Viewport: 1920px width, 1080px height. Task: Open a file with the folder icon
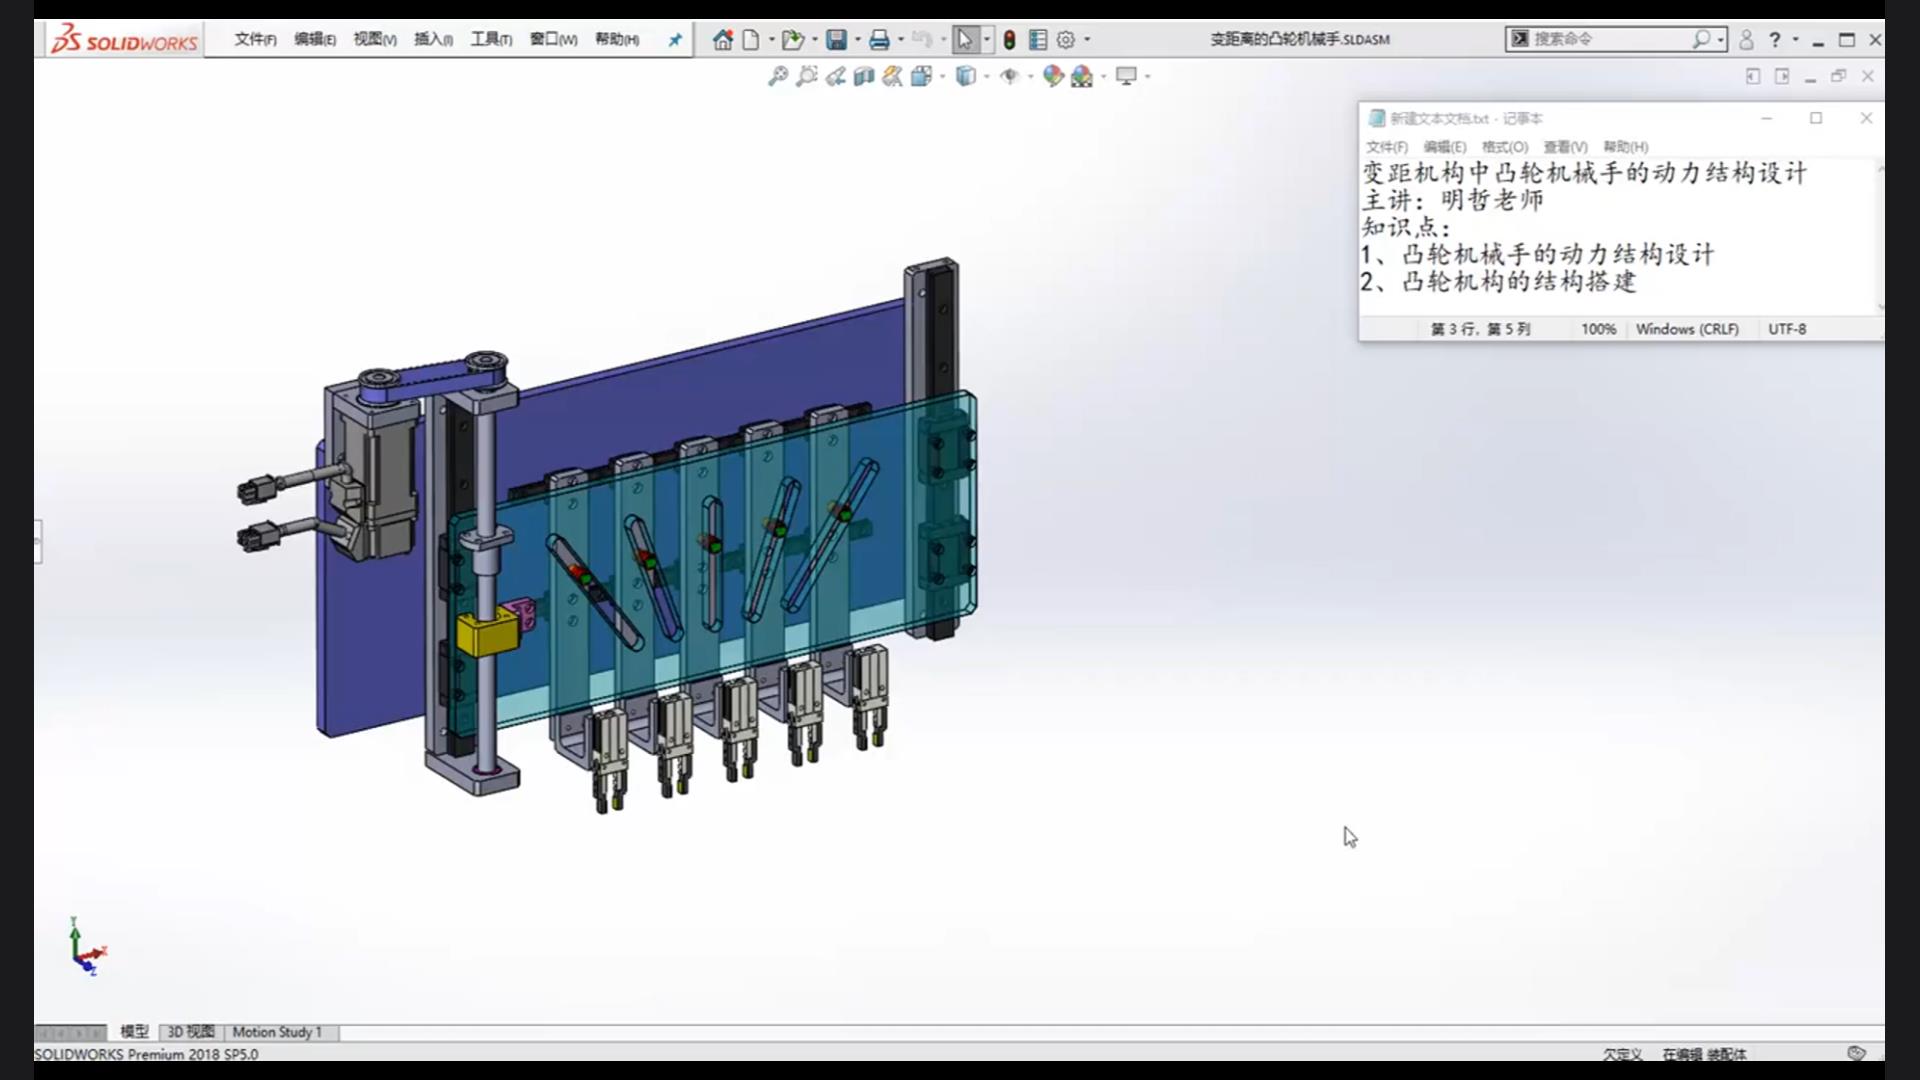click(x=792, y=40)
